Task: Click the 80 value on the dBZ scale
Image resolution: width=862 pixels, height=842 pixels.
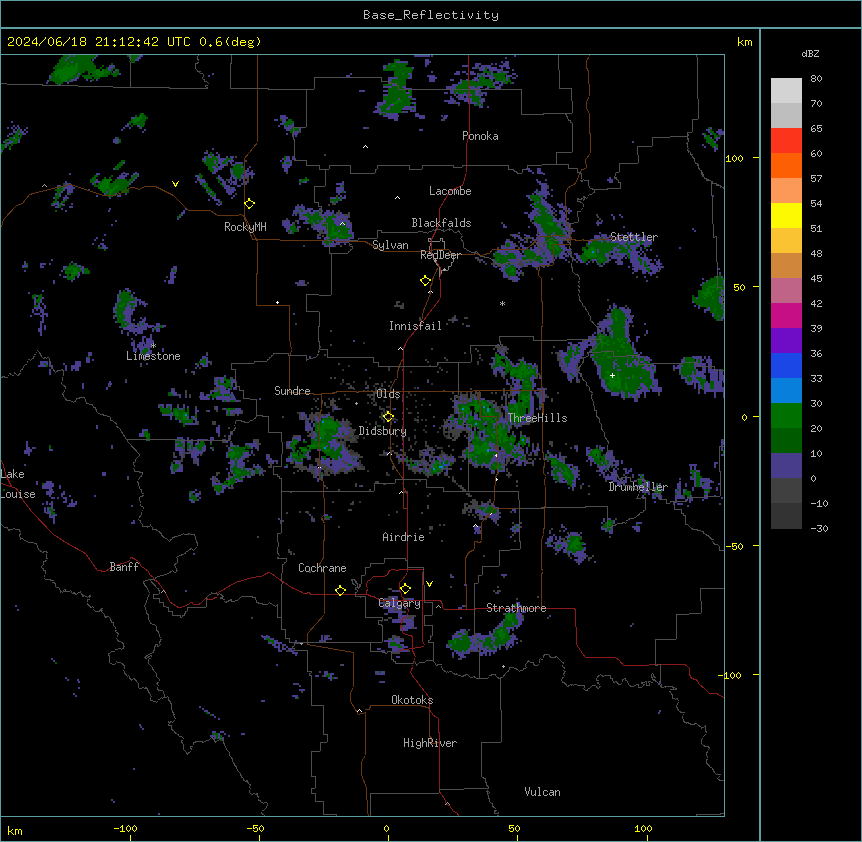Action: (816, 79)
